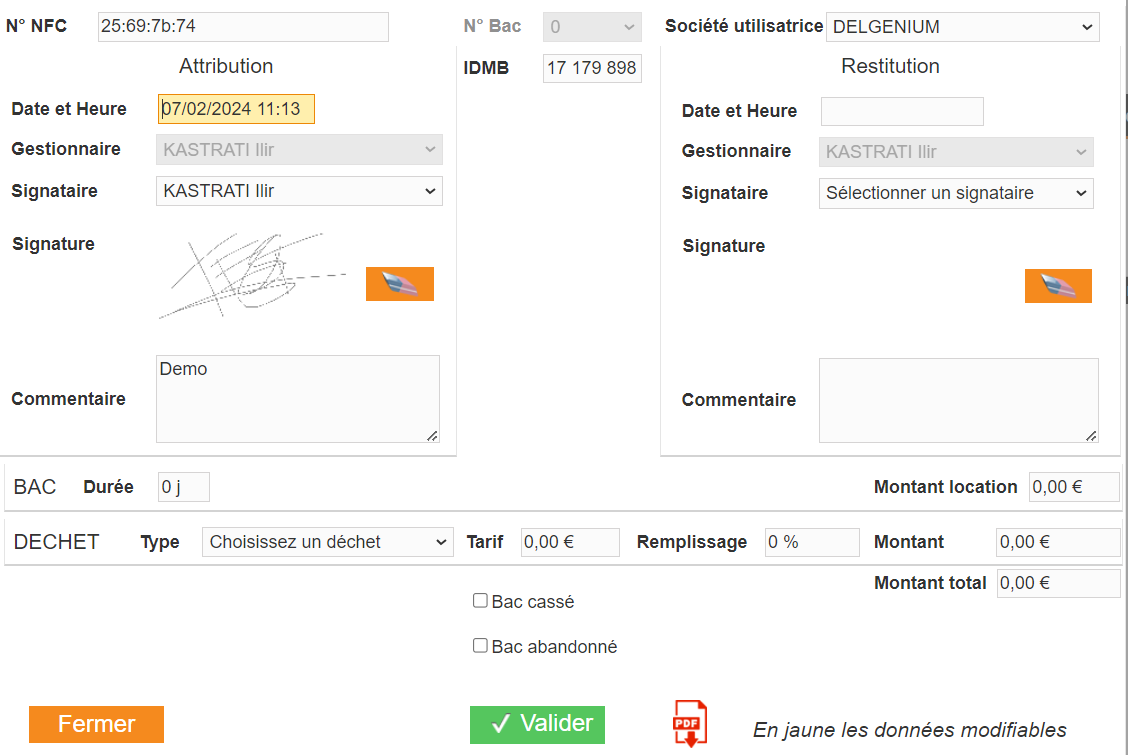Choose a waste type in Choisissez un déchet
This screenshot has width=1128, height=755.
click(x=327, y=542)
